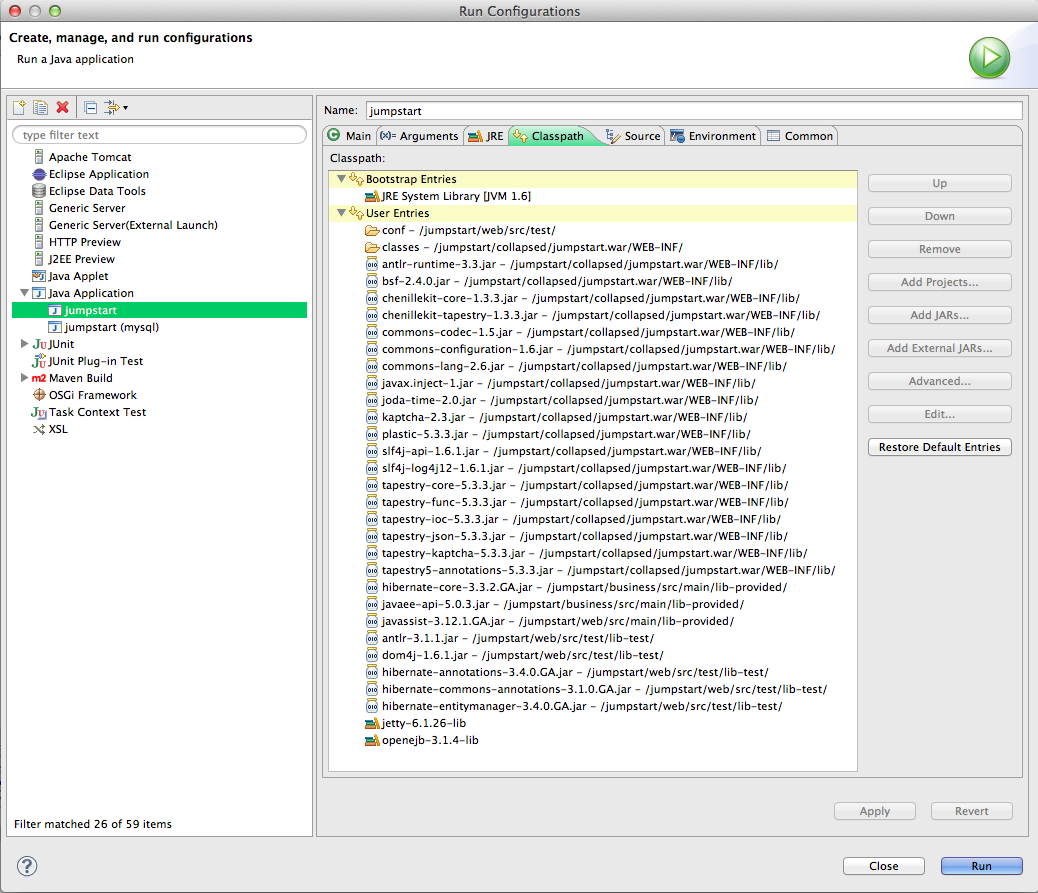This screenshot has height=893, width=1038.
Task: Click the Add External JARs button
Action: coord(939,348)
